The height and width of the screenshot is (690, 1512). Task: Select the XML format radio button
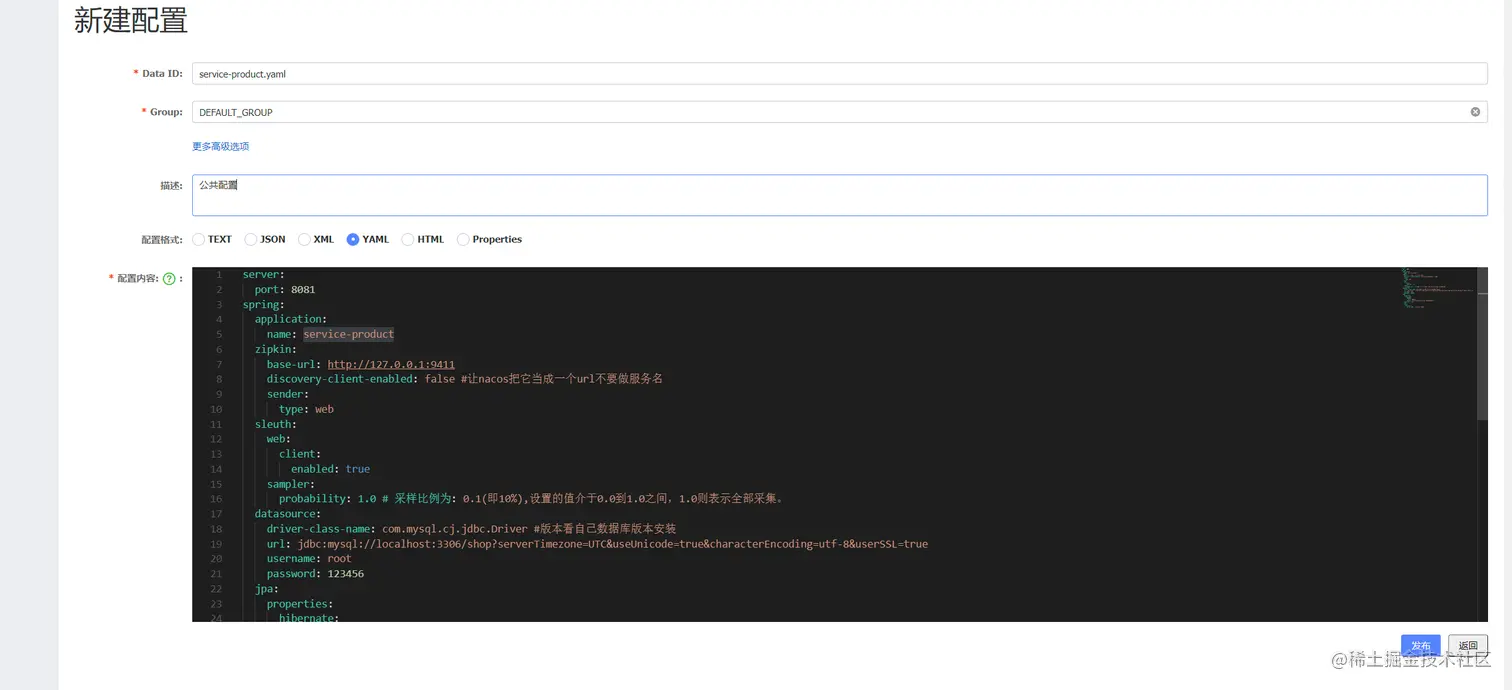304,239
